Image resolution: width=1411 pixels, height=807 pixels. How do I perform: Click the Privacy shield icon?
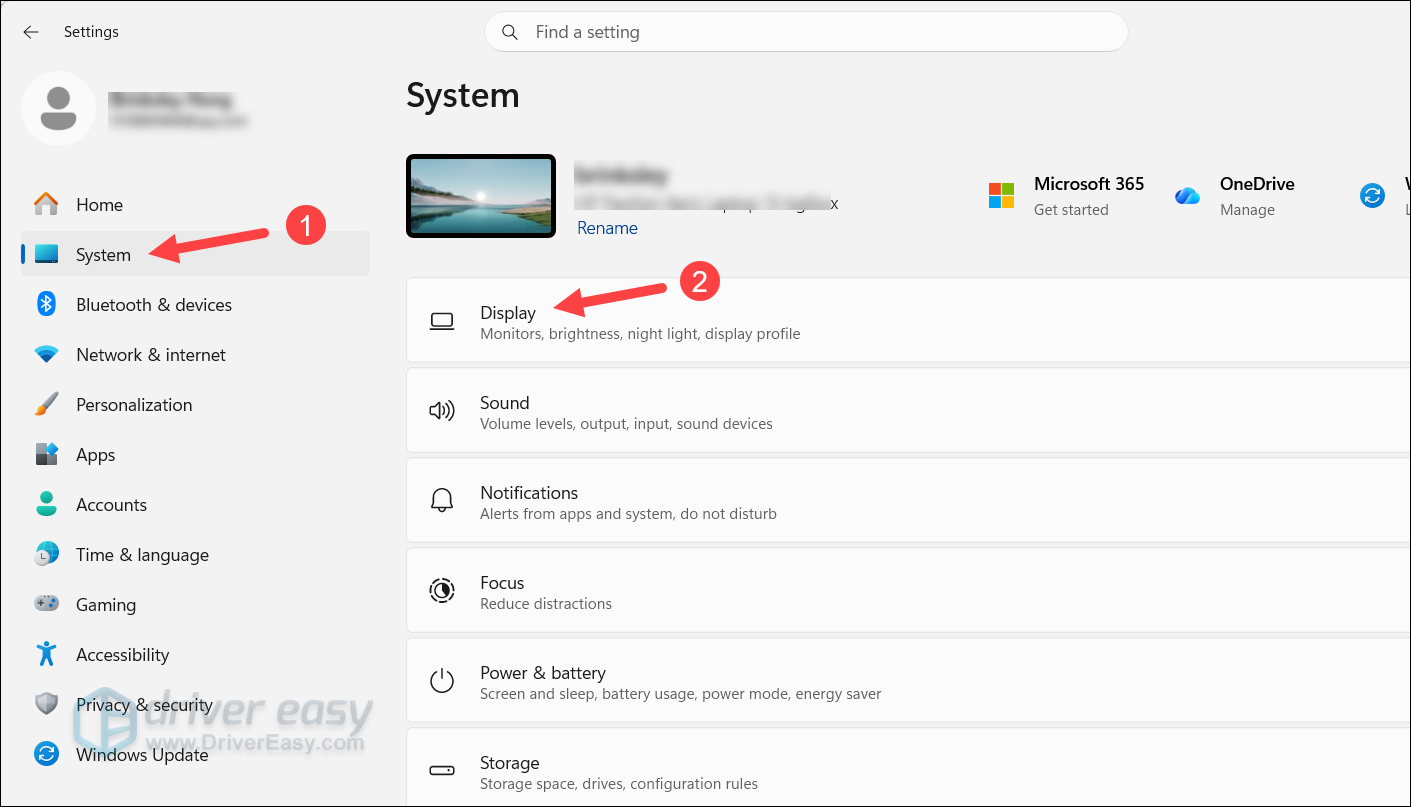click(x=46, y=704)
